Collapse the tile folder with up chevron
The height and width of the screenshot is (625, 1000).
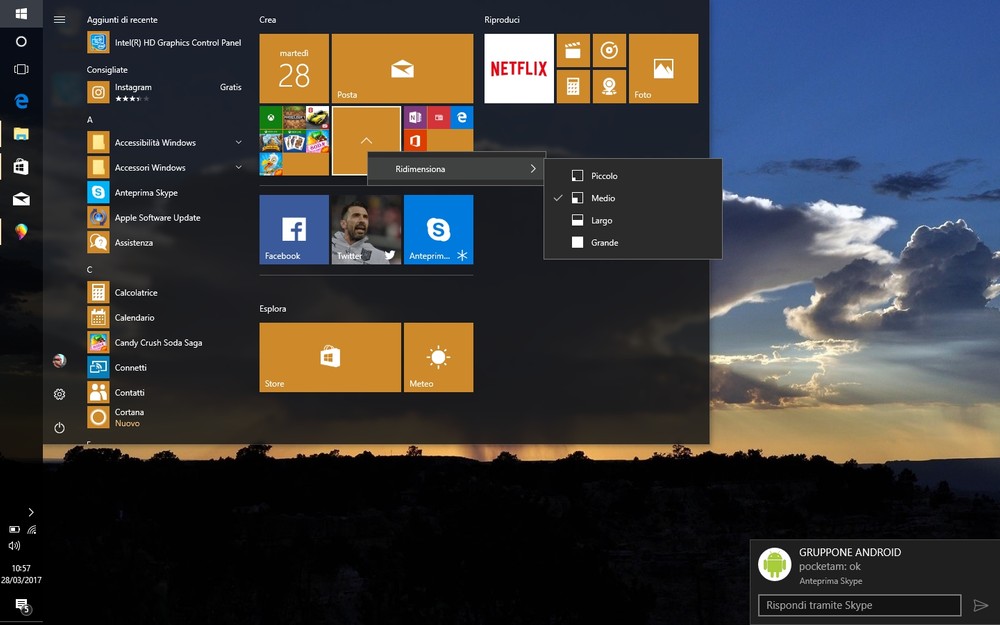tap(366, 140)
